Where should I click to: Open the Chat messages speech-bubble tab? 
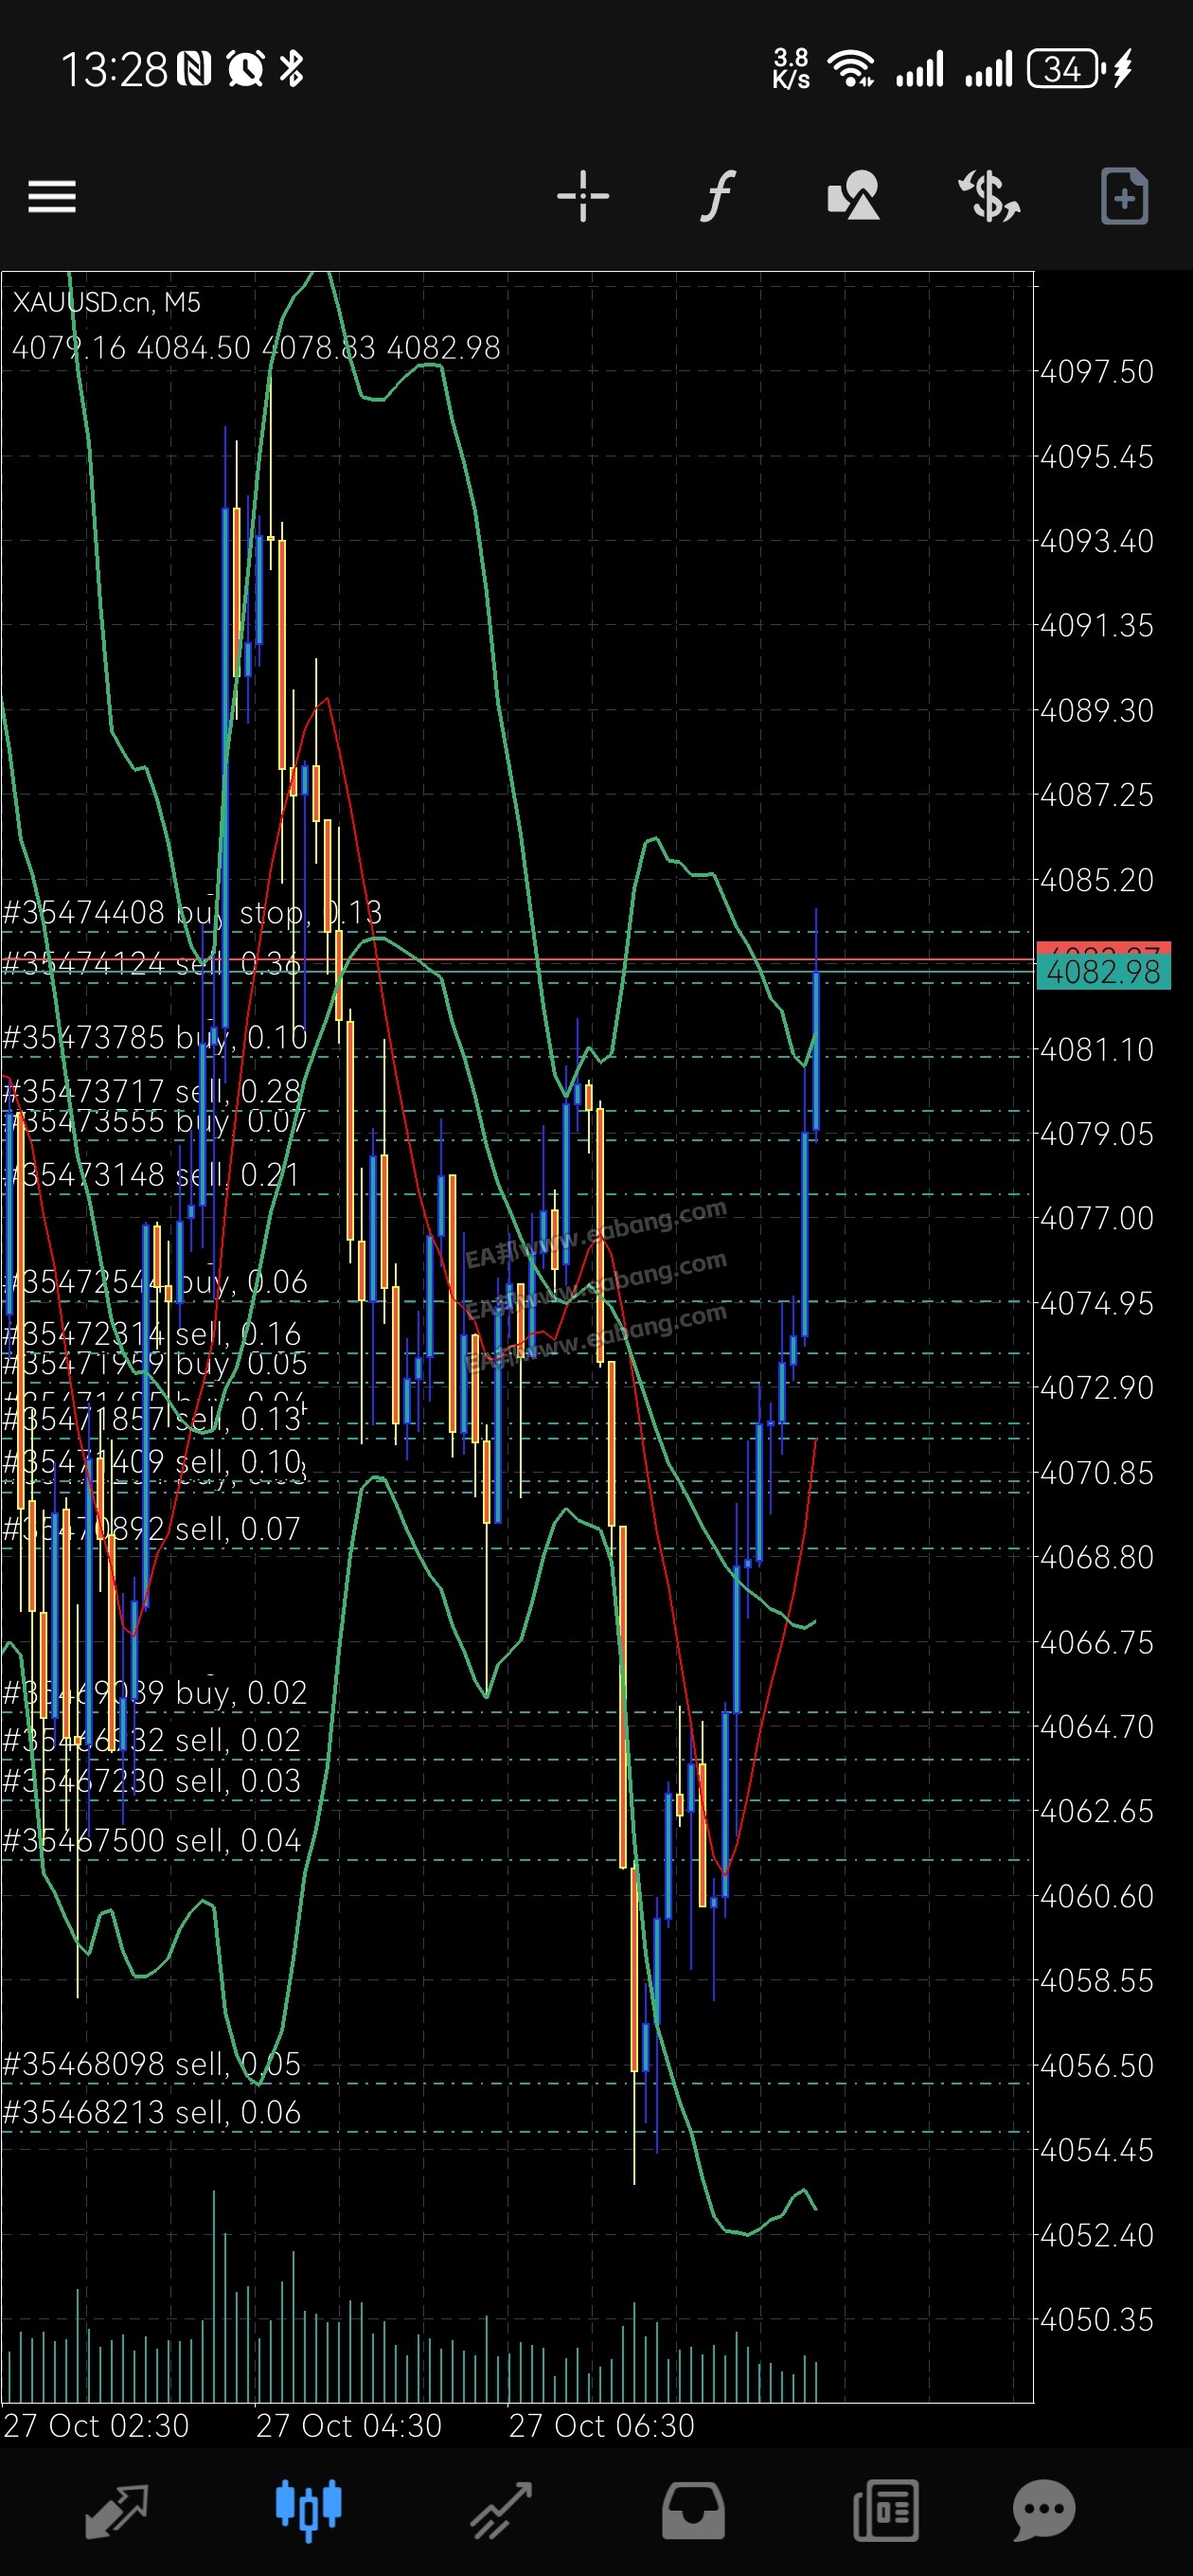[x=1043, y=2511]
